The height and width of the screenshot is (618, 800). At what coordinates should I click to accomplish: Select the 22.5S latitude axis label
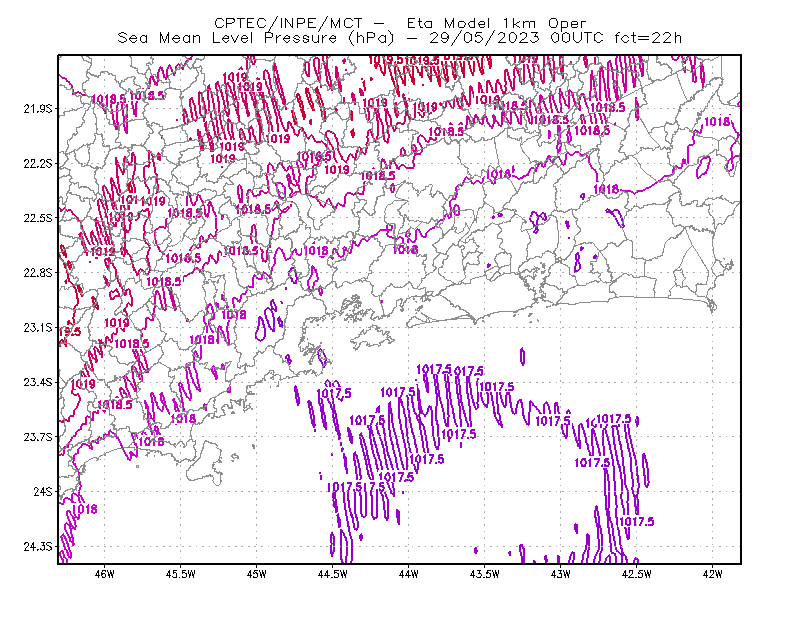tap(38, 218)
